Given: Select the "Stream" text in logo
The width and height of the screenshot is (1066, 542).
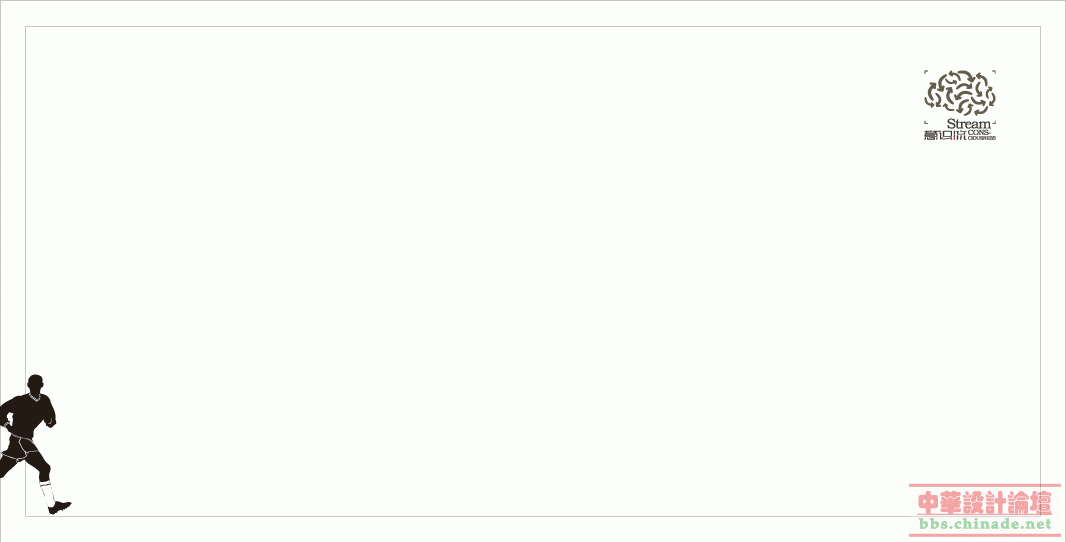Looking at the screenshot, I should 969,124.
